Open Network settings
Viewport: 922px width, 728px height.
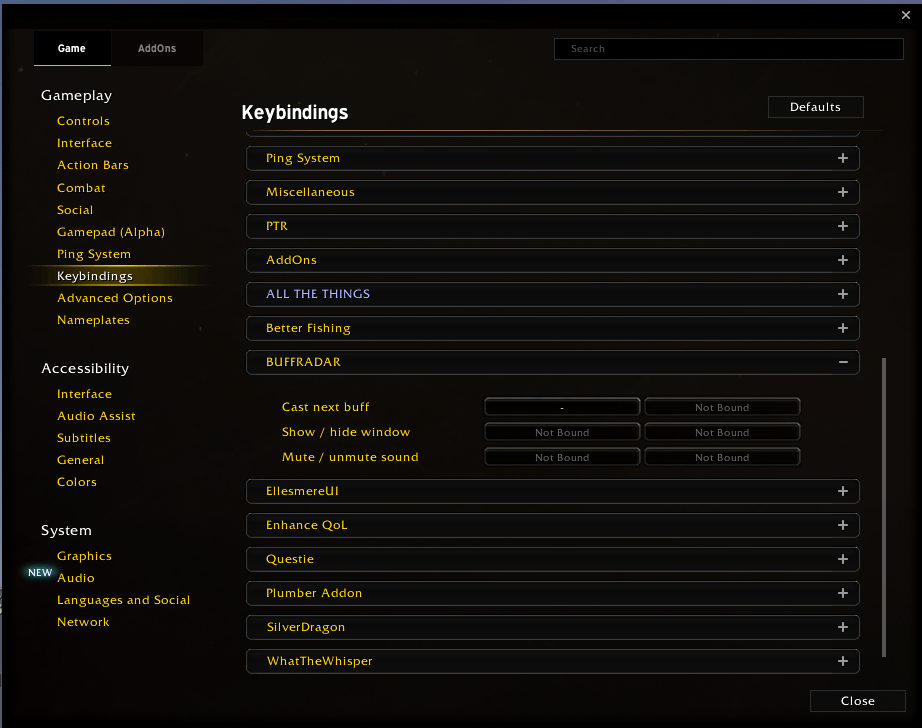83,622
